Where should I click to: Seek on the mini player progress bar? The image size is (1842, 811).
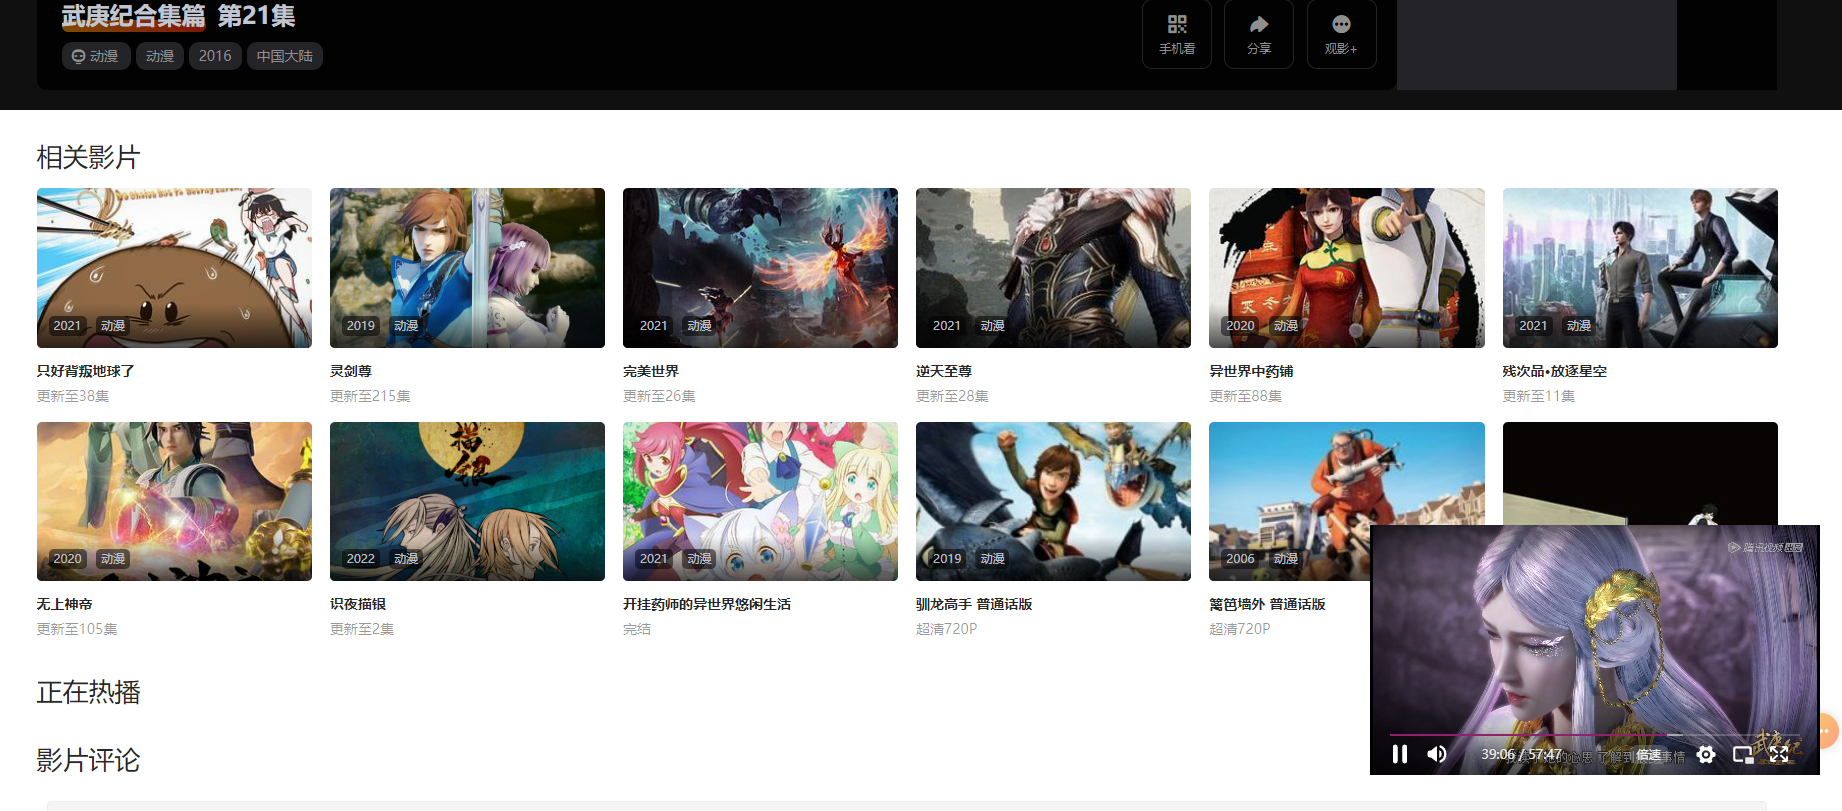pyautogui.click(x=1594, y=735)
